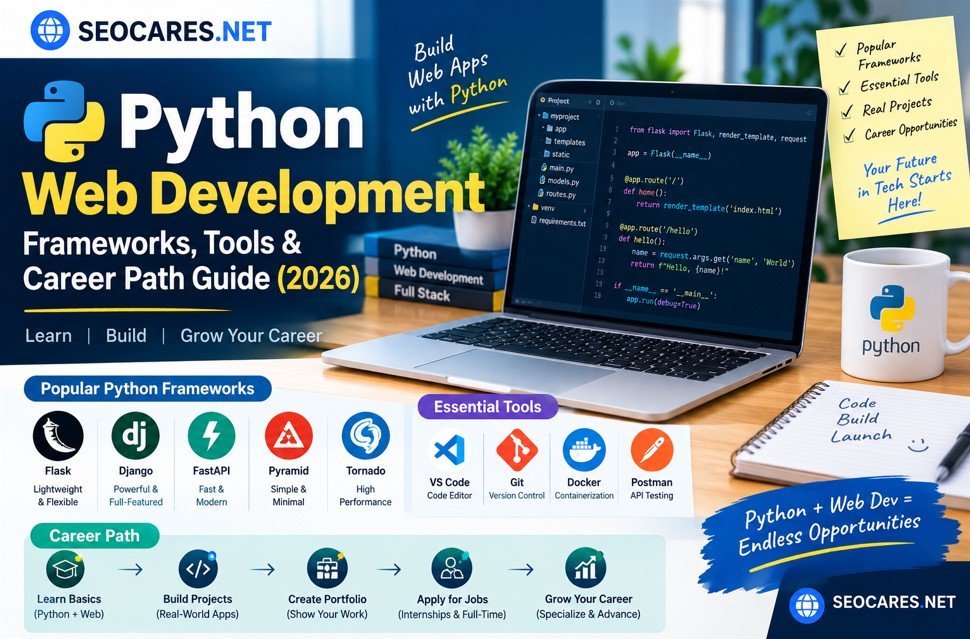The height and width of the screenshot is (639, 970).
Task: Expand the myproject folder in the laptop editor
Action: [x=559, y=116]
